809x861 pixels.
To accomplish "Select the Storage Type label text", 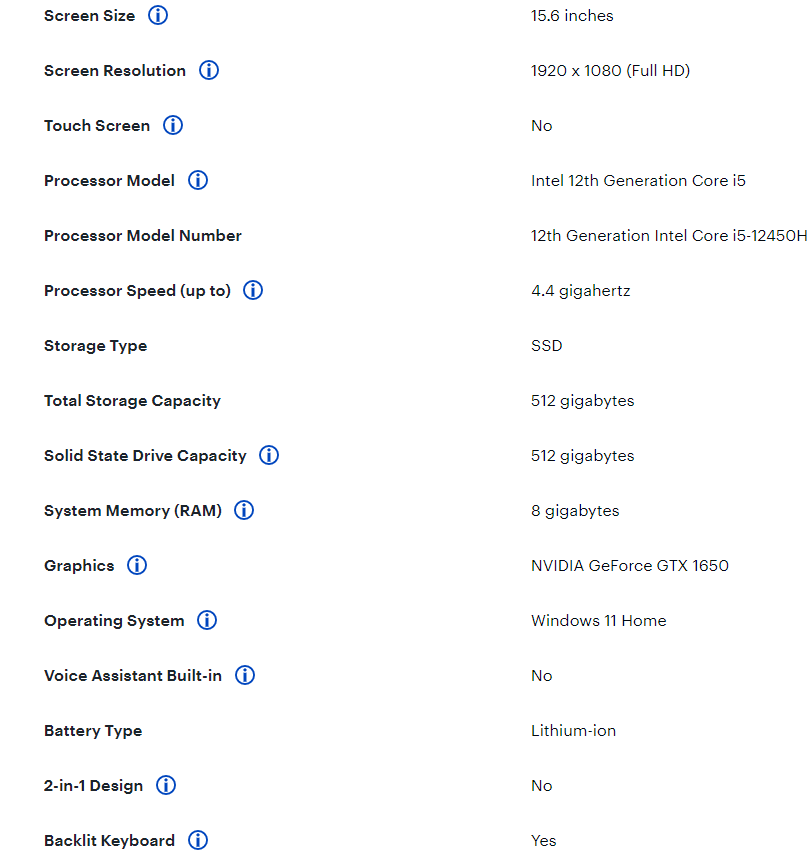I will coord(95,346).
